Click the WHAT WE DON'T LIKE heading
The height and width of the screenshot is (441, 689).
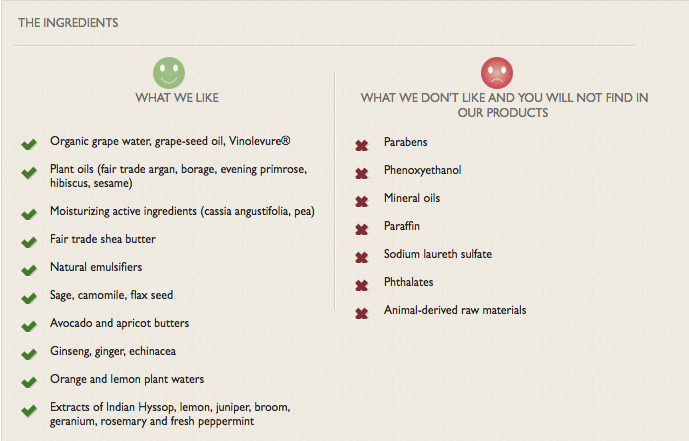point(504,105)
